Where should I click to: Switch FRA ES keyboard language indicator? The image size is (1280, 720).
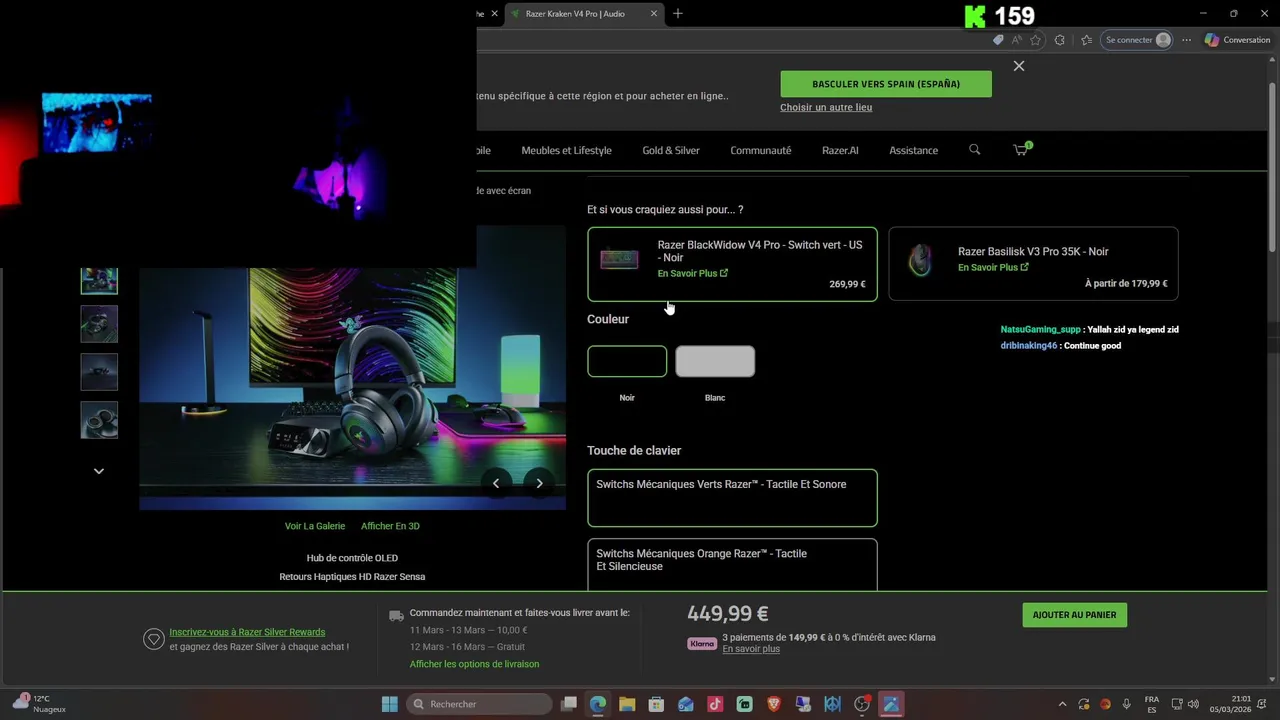[1152, 704]
